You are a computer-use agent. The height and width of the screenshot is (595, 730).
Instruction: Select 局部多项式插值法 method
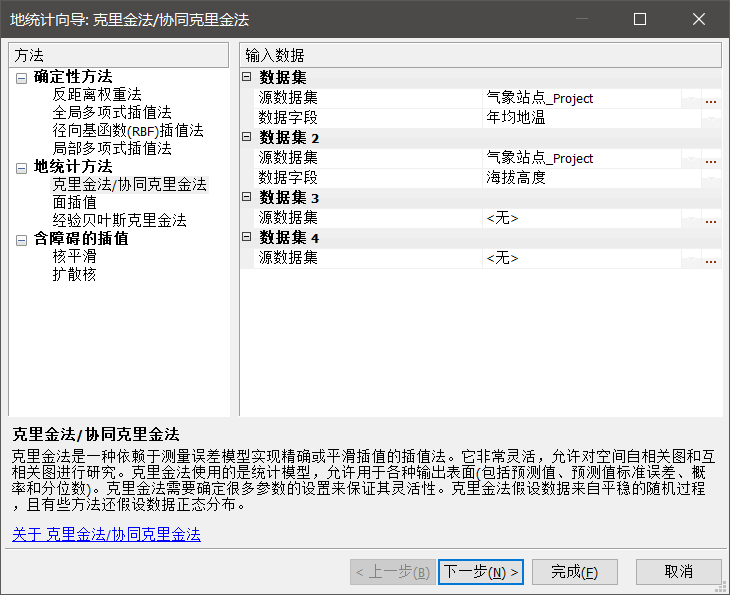pos(112,149)
